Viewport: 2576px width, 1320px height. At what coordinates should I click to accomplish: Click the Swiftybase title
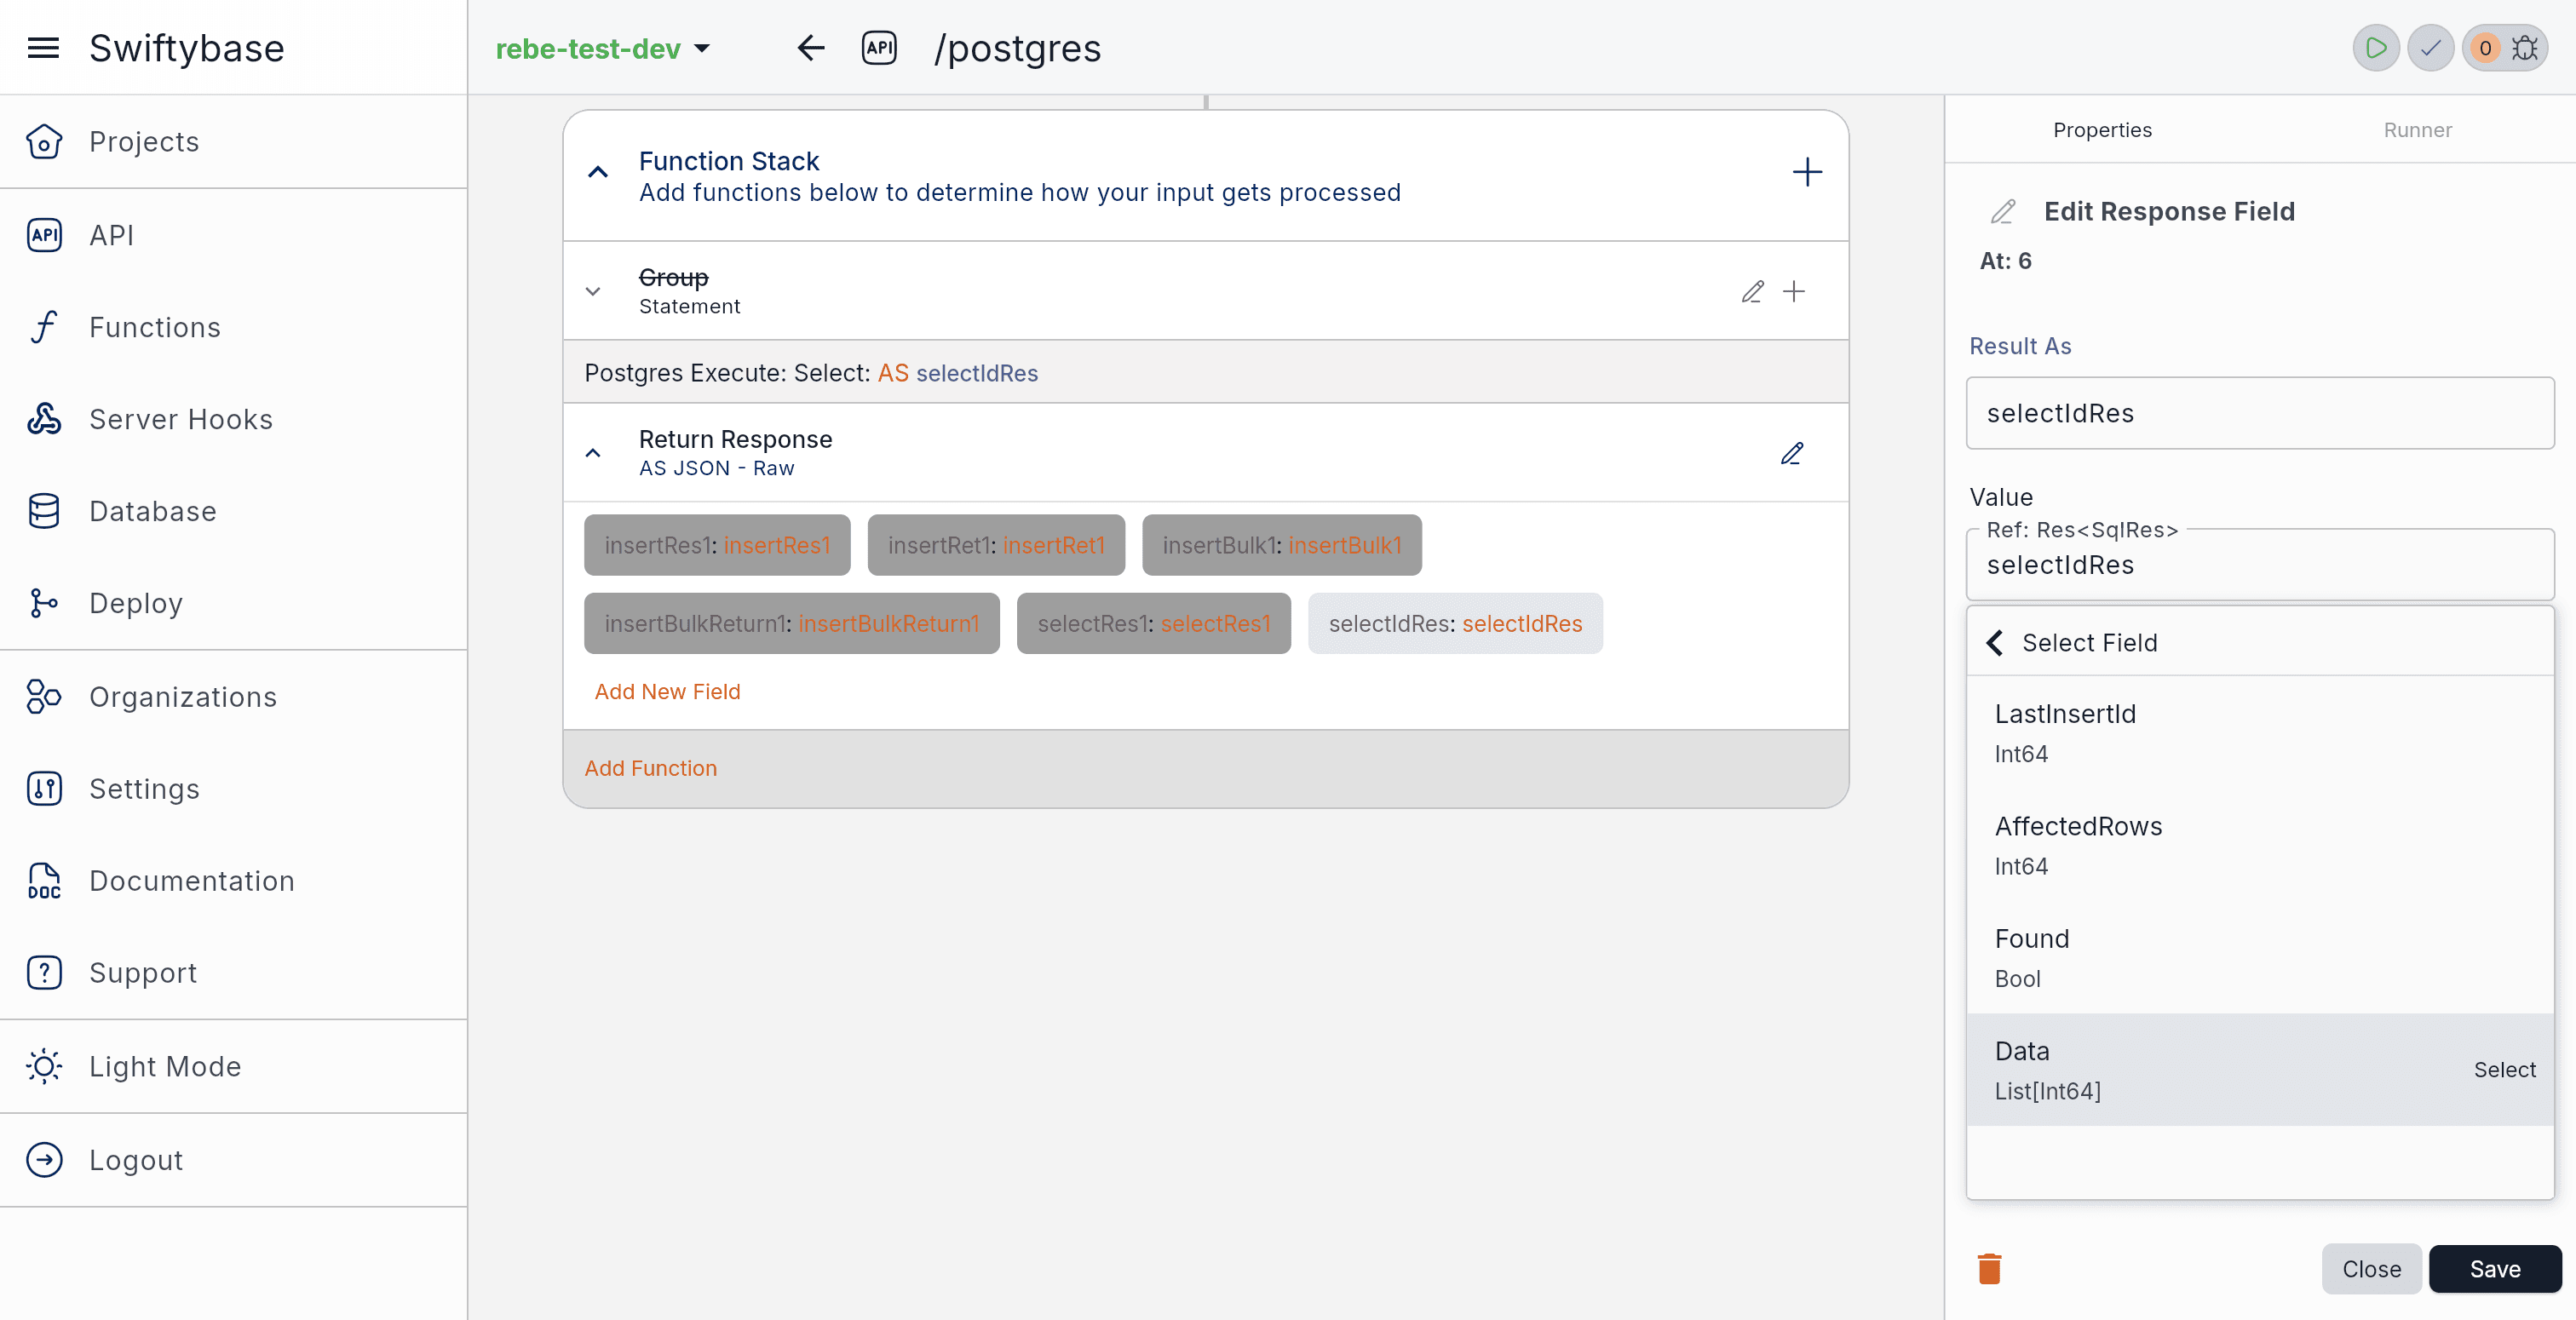(x=187, y=48)
